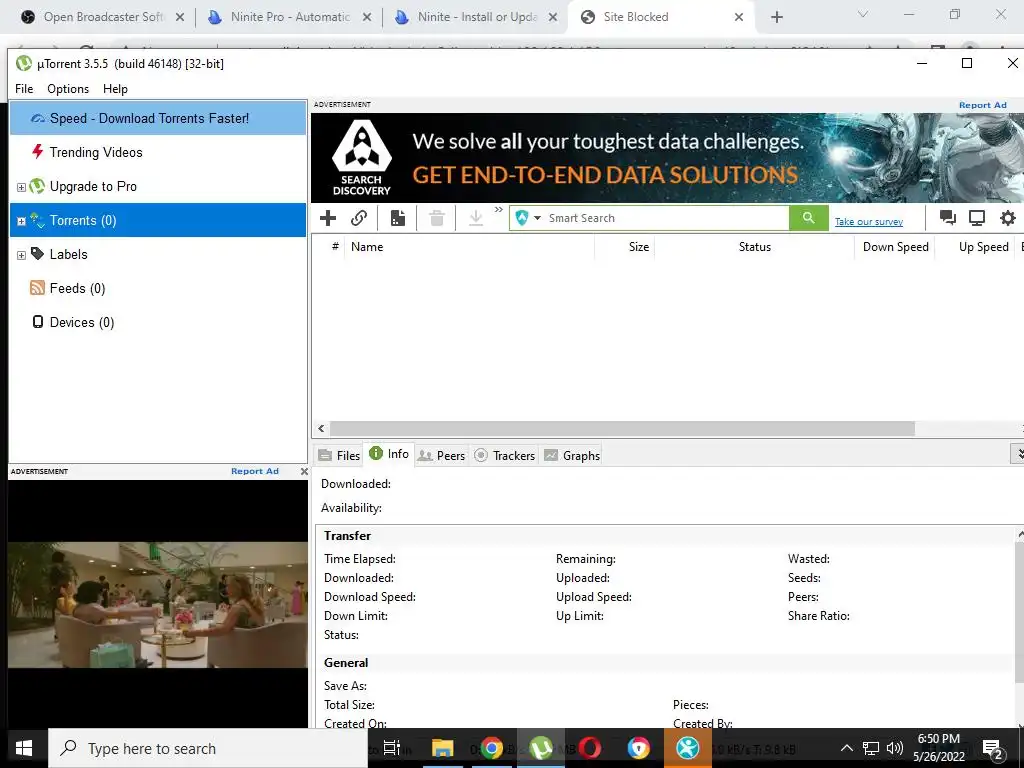Open Opera browser from the taskbar

pyautogui.click(x=590, y=748)
